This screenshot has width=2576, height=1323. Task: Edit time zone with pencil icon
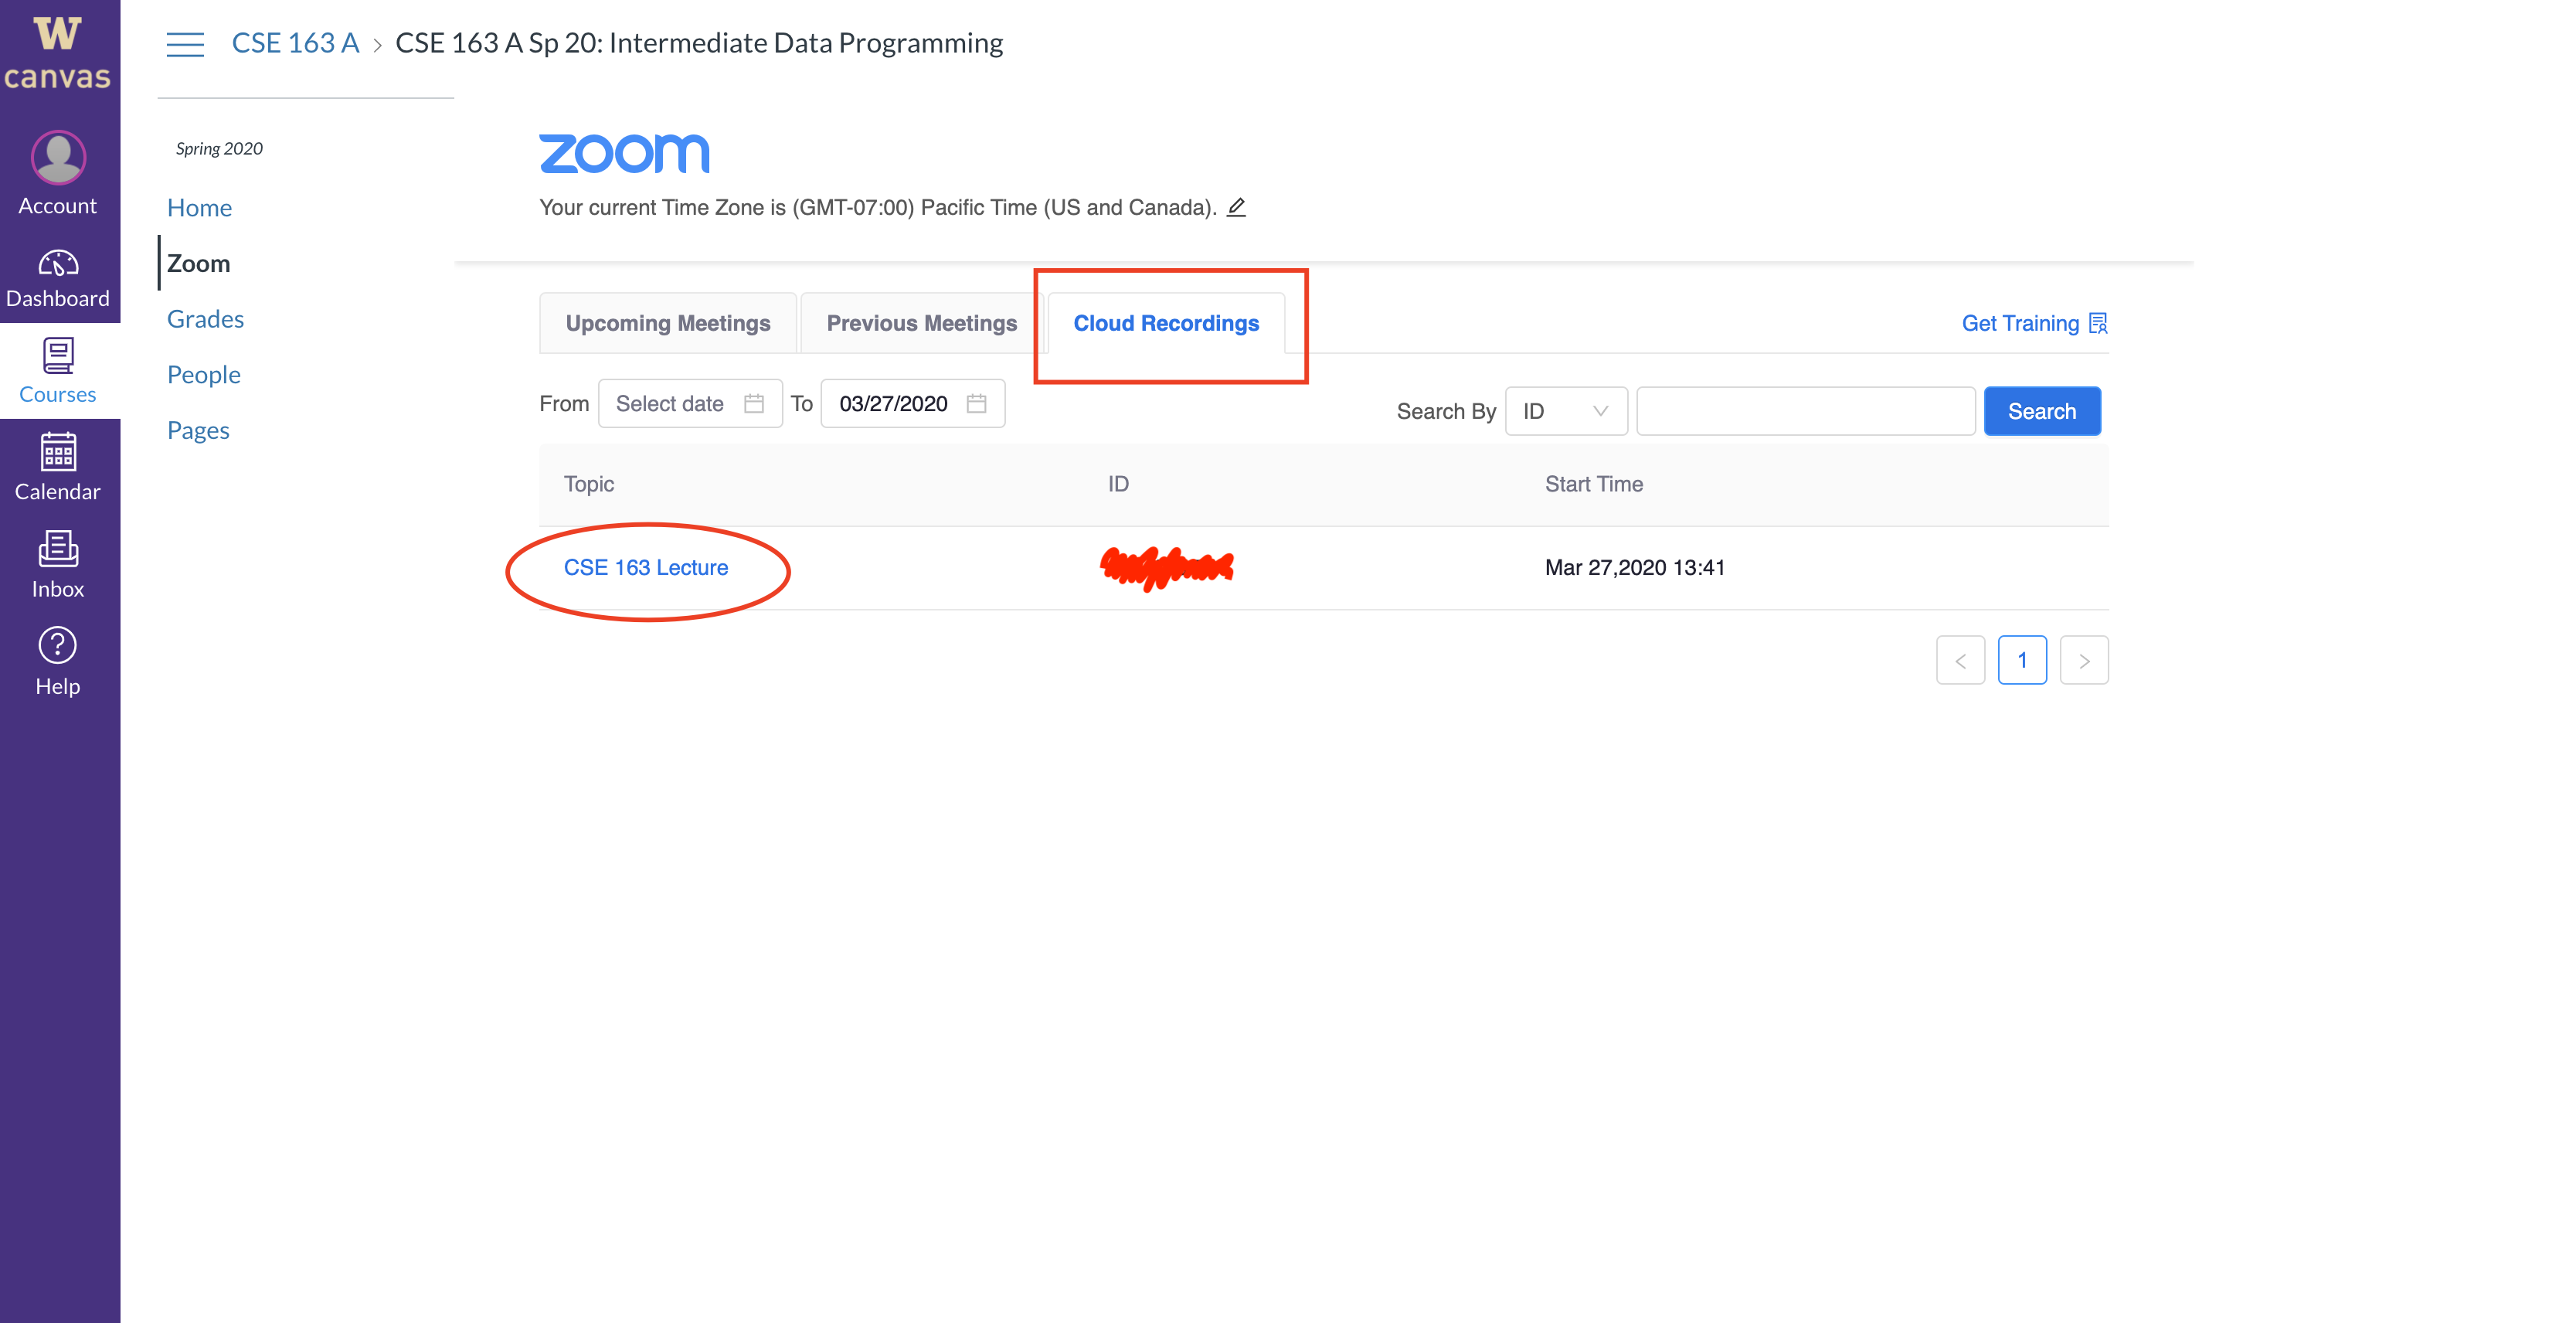pos(1236,207)
